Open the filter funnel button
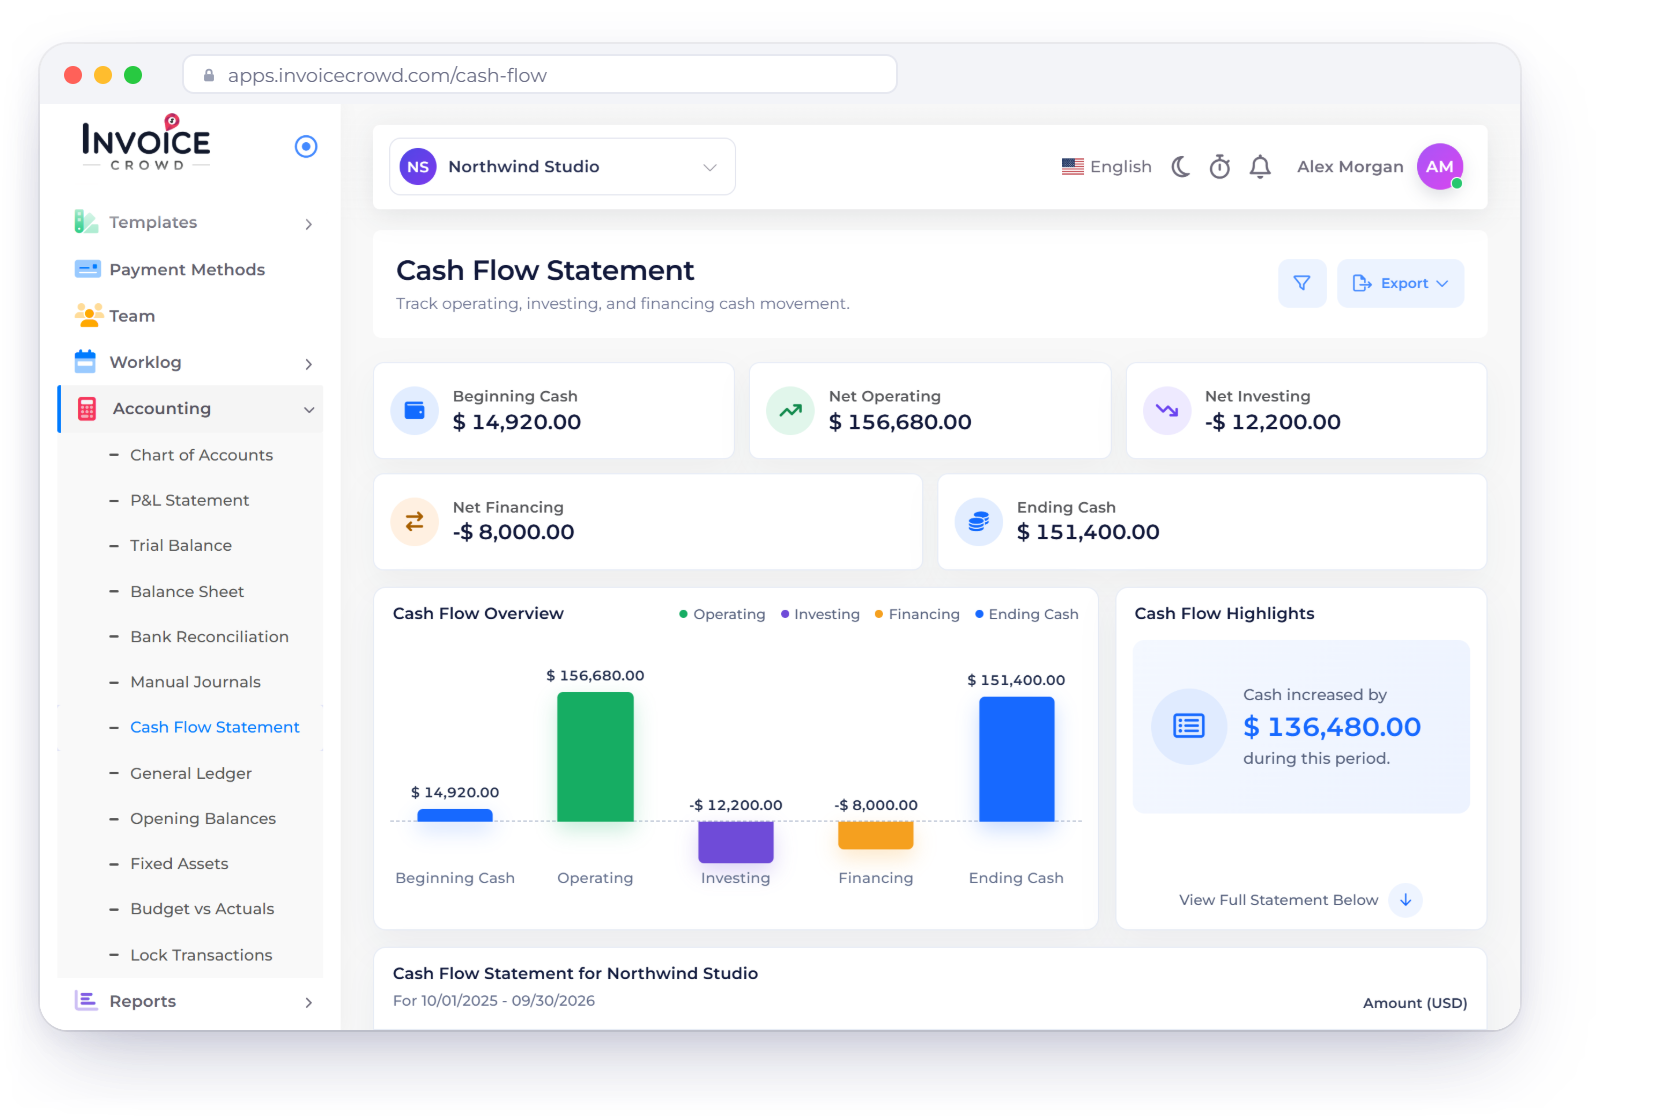 click(1302, 284)
